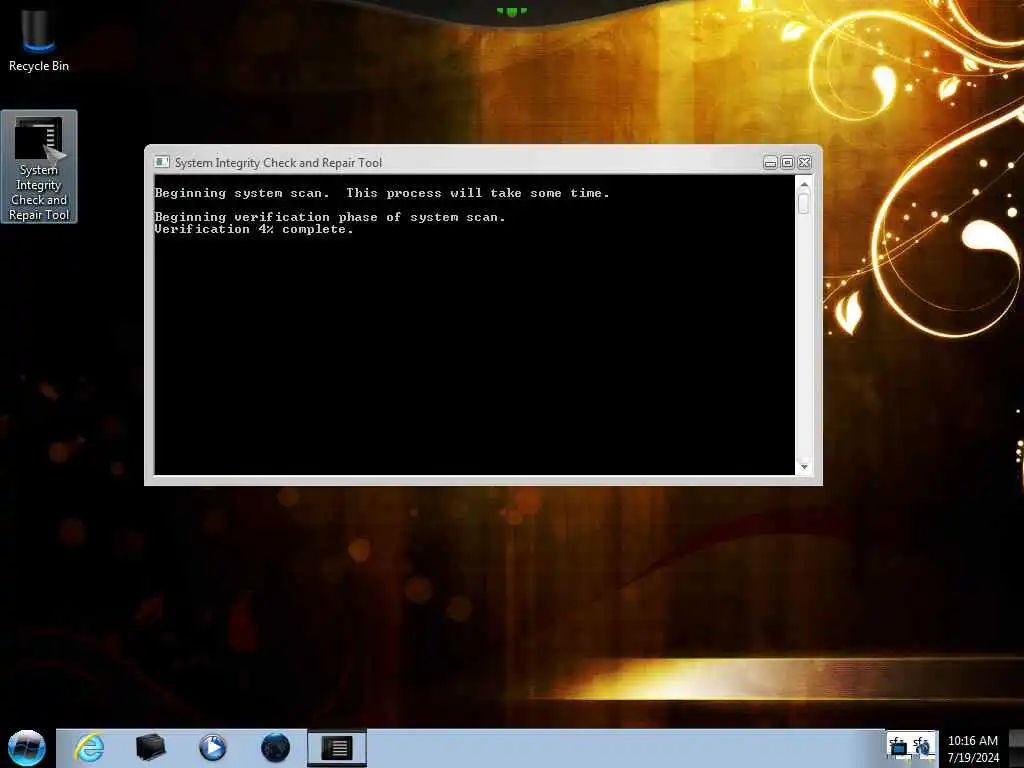The width and height of the screenshot is (1024, 768).
Task: Minimize the System Integrity Check and Repair Tool window
Action: click(770, 163)
